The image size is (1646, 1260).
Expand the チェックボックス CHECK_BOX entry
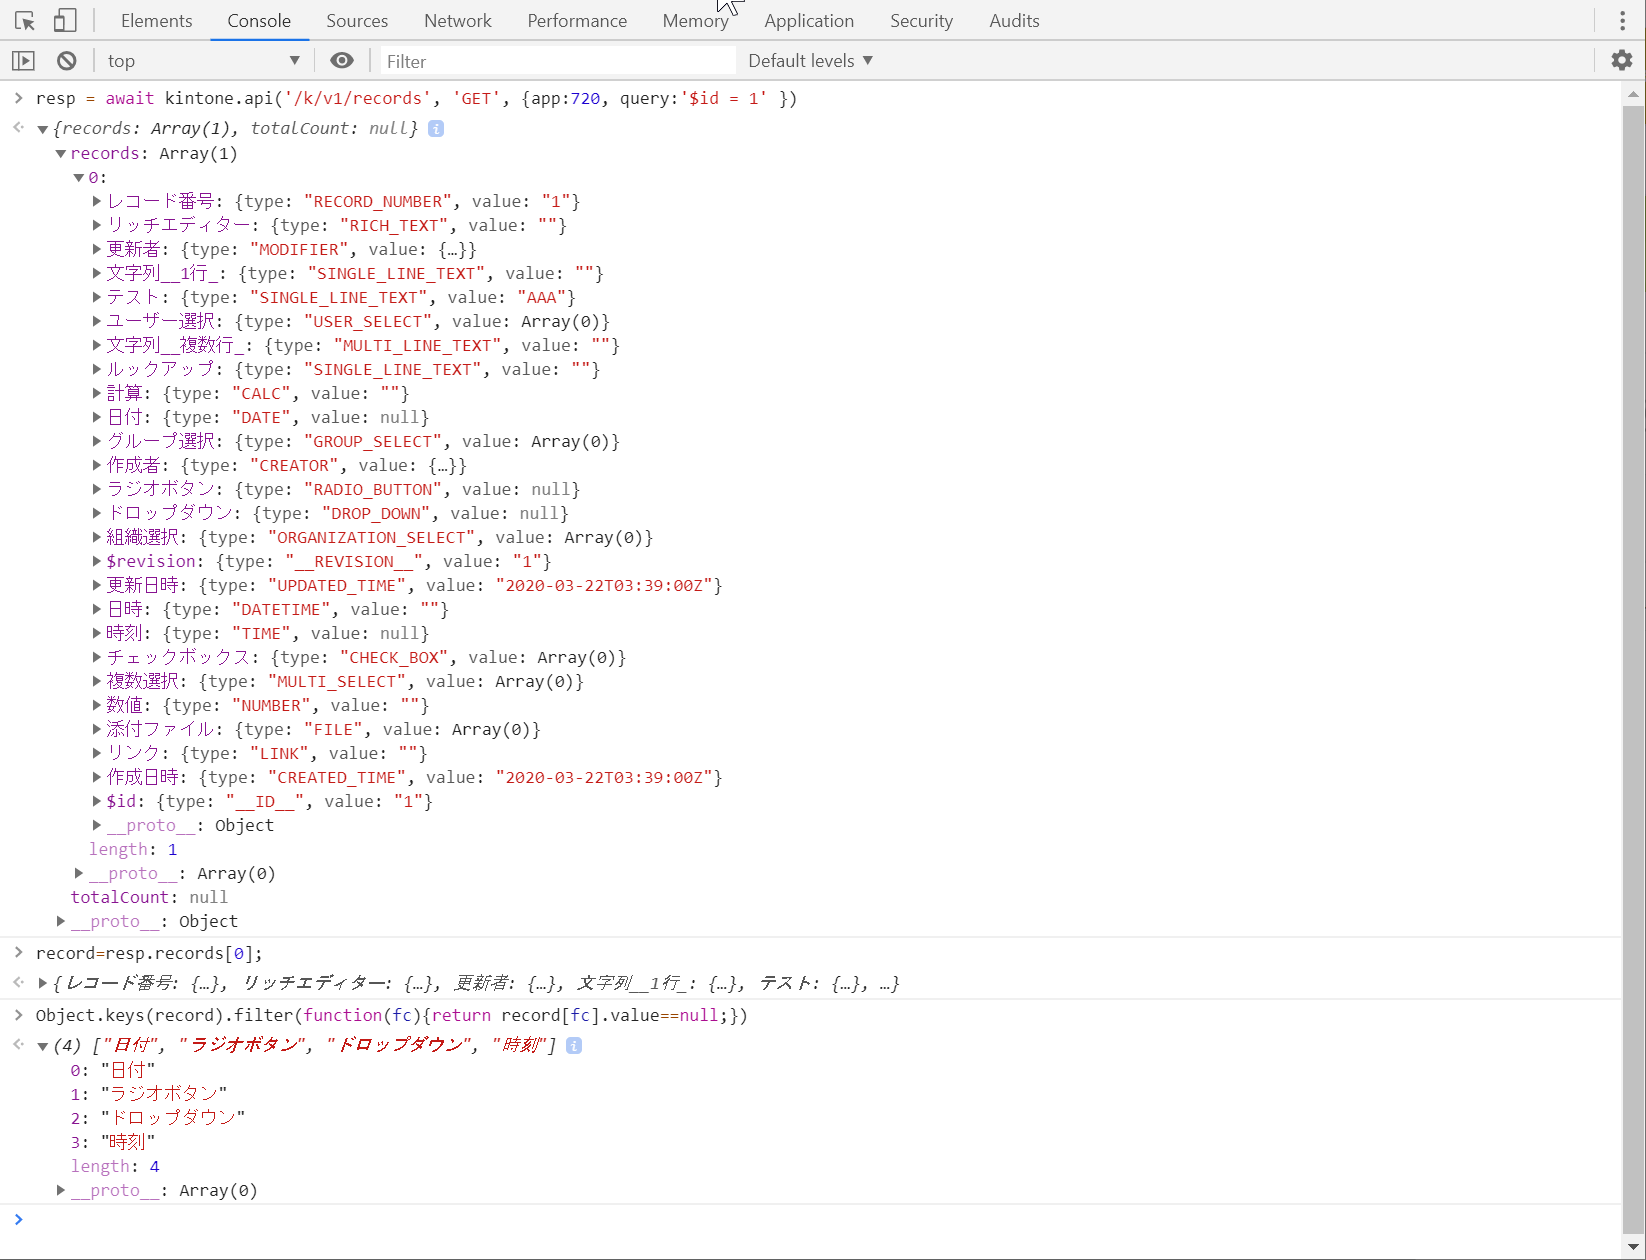coord(97,657)
